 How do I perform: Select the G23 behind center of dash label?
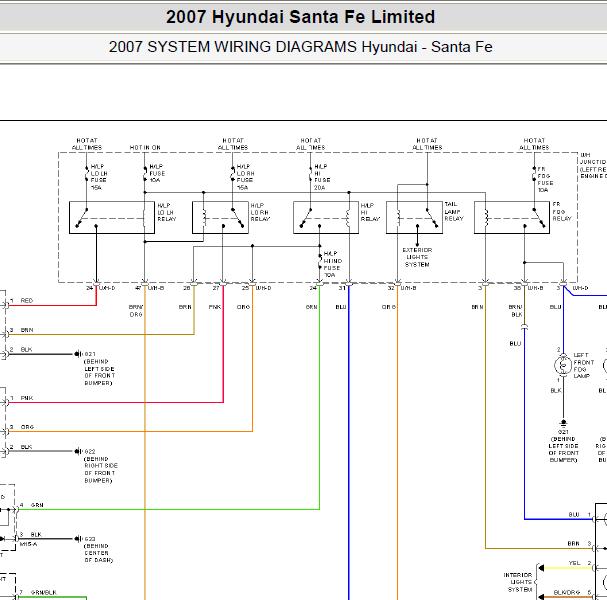pos(98,550)
